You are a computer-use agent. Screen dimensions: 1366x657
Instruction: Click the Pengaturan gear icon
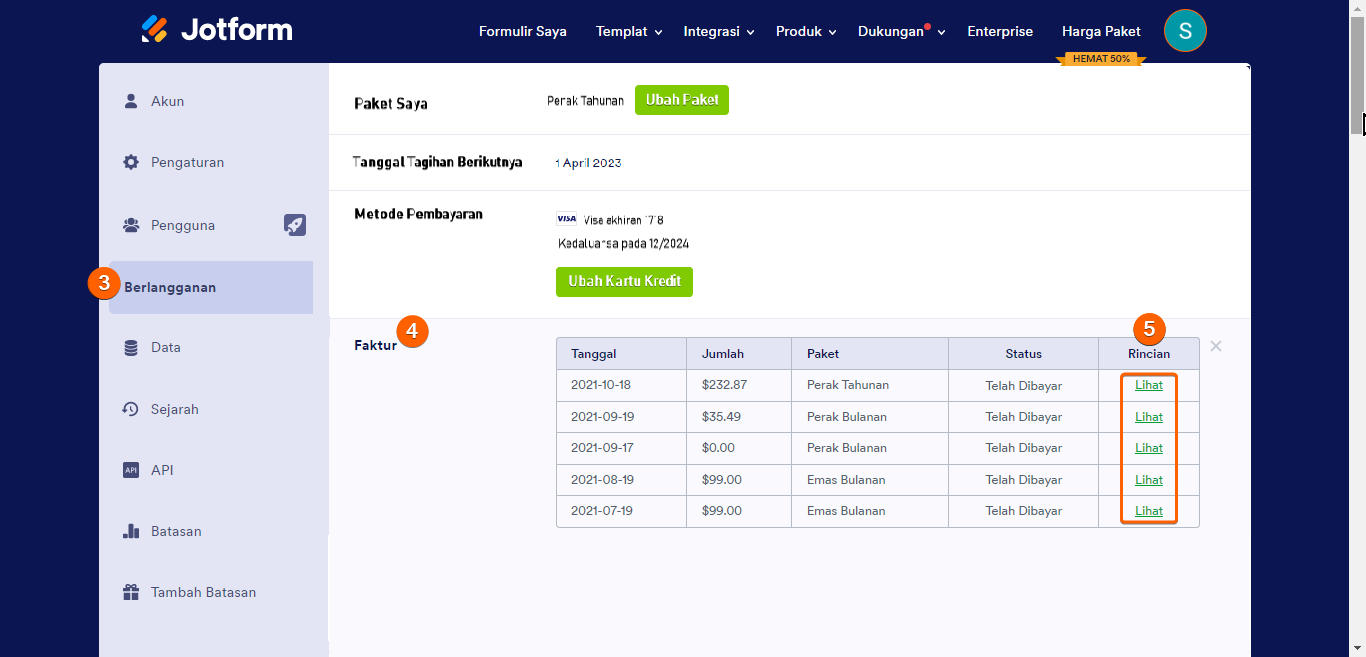coord(131,162)
